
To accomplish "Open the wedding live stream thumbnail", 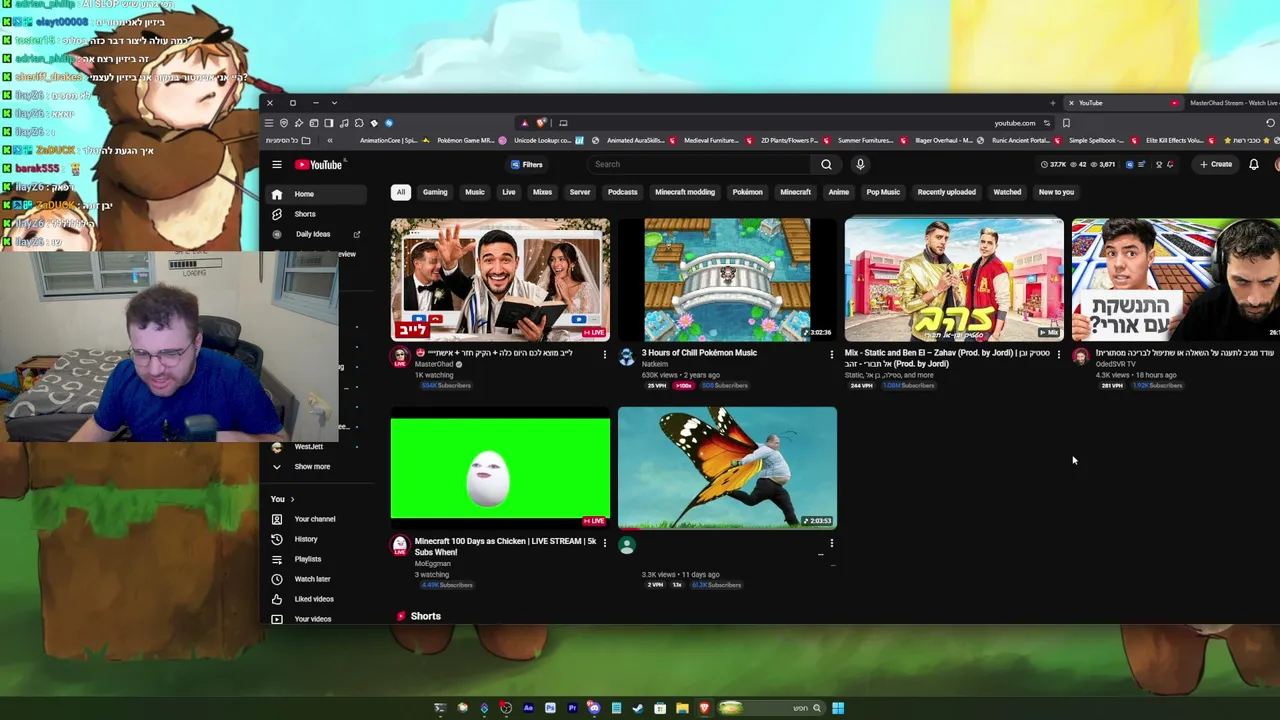I will [x=500, y=280].
